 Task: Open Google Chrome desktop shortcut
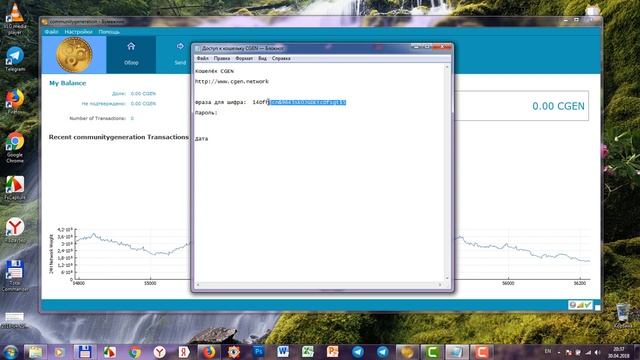click(15, 147)
